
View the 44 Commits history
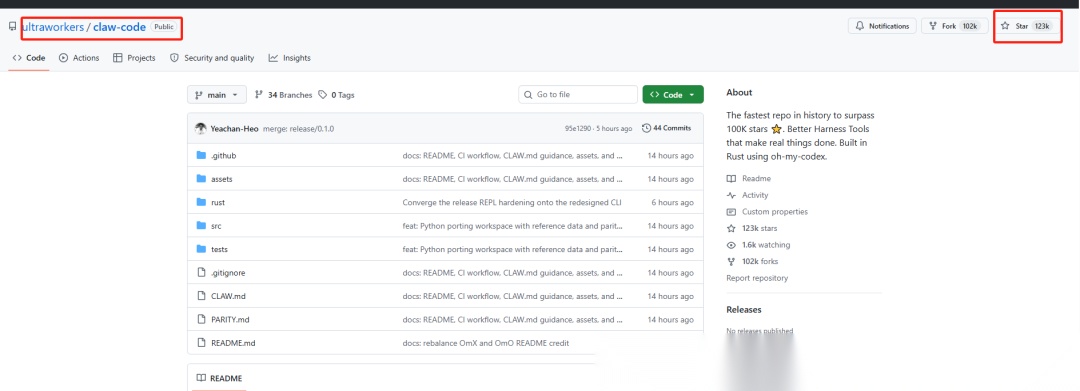(666, 128)
